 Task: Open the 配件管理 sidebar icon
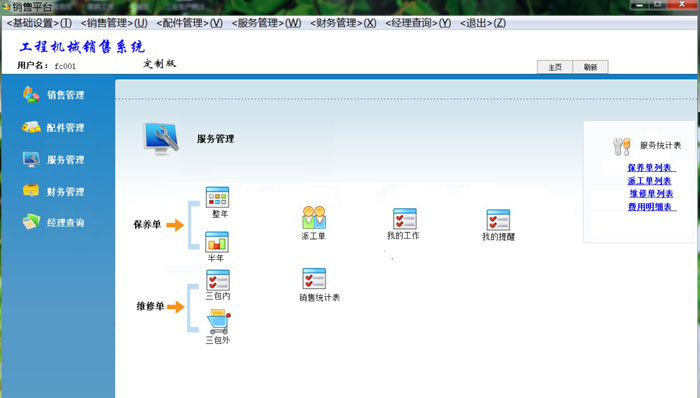(31, 127)
